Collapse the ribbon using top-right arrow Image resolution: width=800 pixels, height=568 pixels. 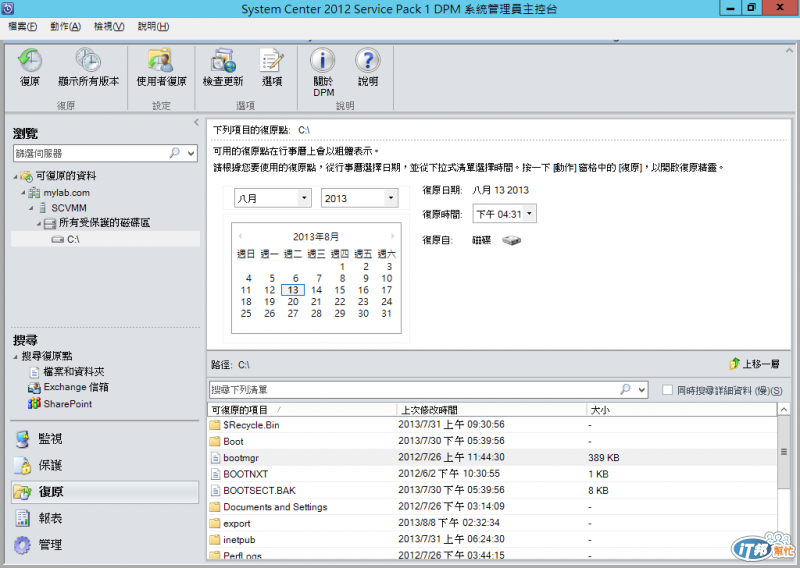[x=789, y=51]
